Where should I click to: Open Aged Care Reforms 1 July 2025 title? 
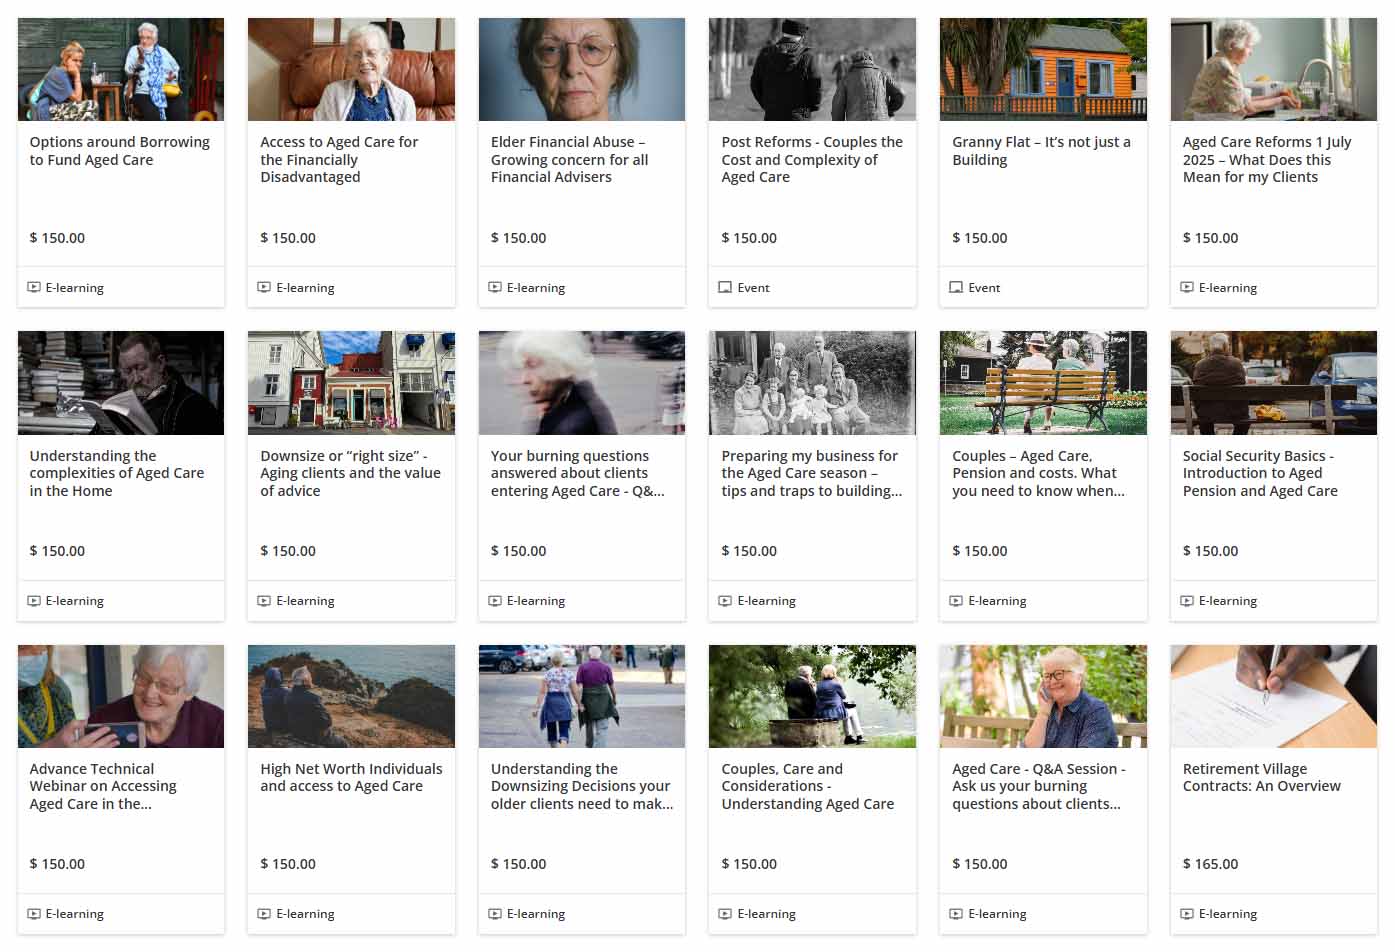(1267, 160)
